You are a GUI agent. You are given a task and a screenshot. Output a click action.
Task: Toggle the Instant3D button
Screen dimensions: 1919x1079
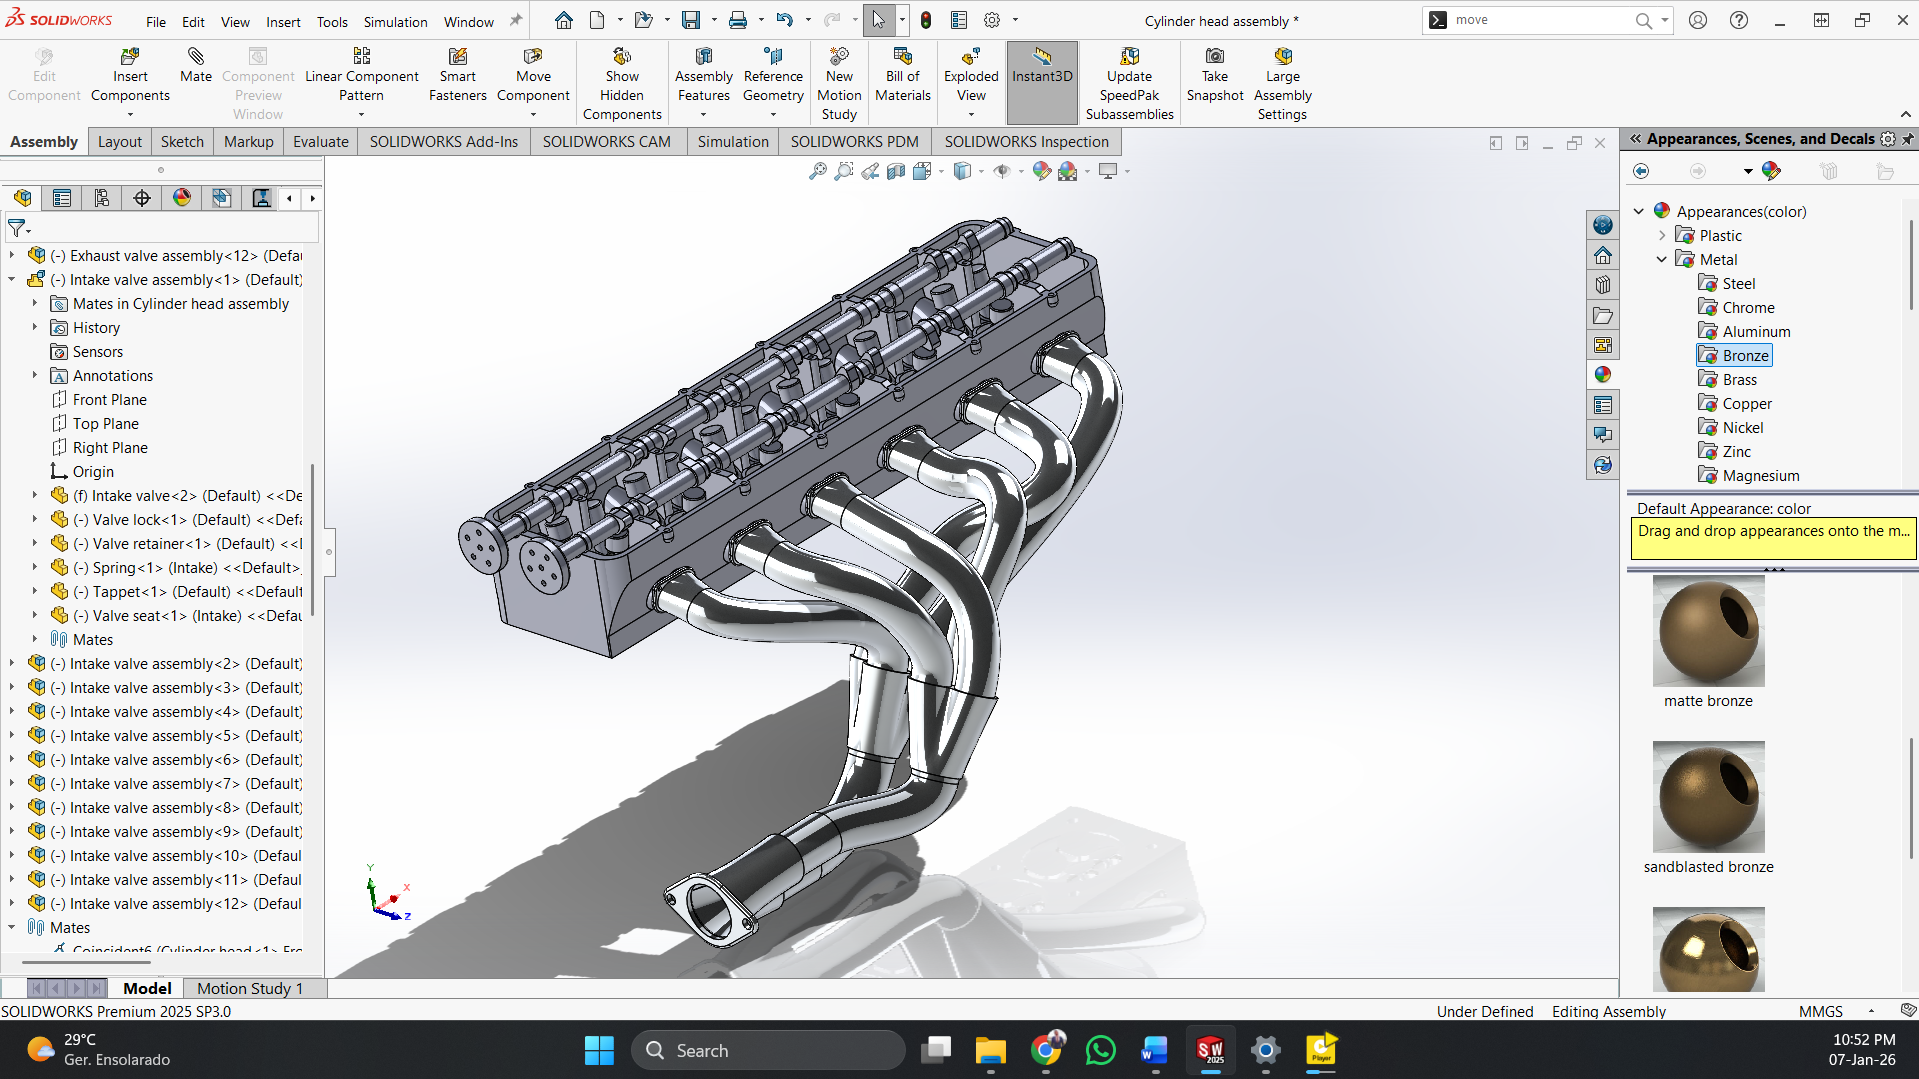(x=1041, y=76)
